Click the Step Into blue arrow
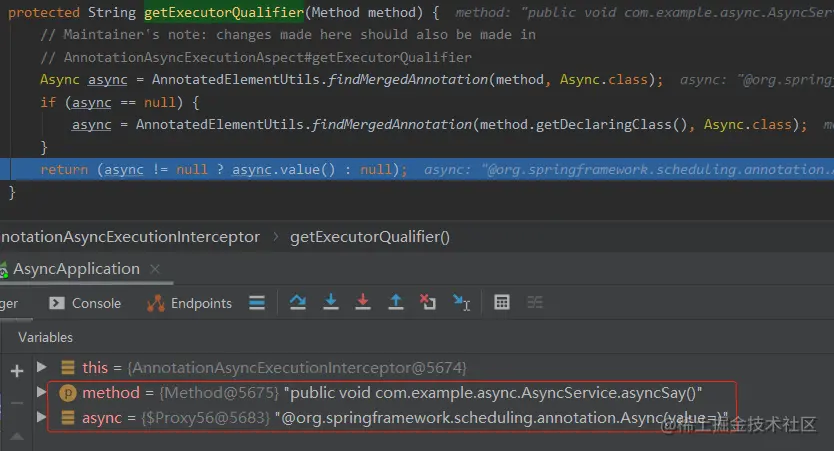834x451 pixels. coord(331,302)
